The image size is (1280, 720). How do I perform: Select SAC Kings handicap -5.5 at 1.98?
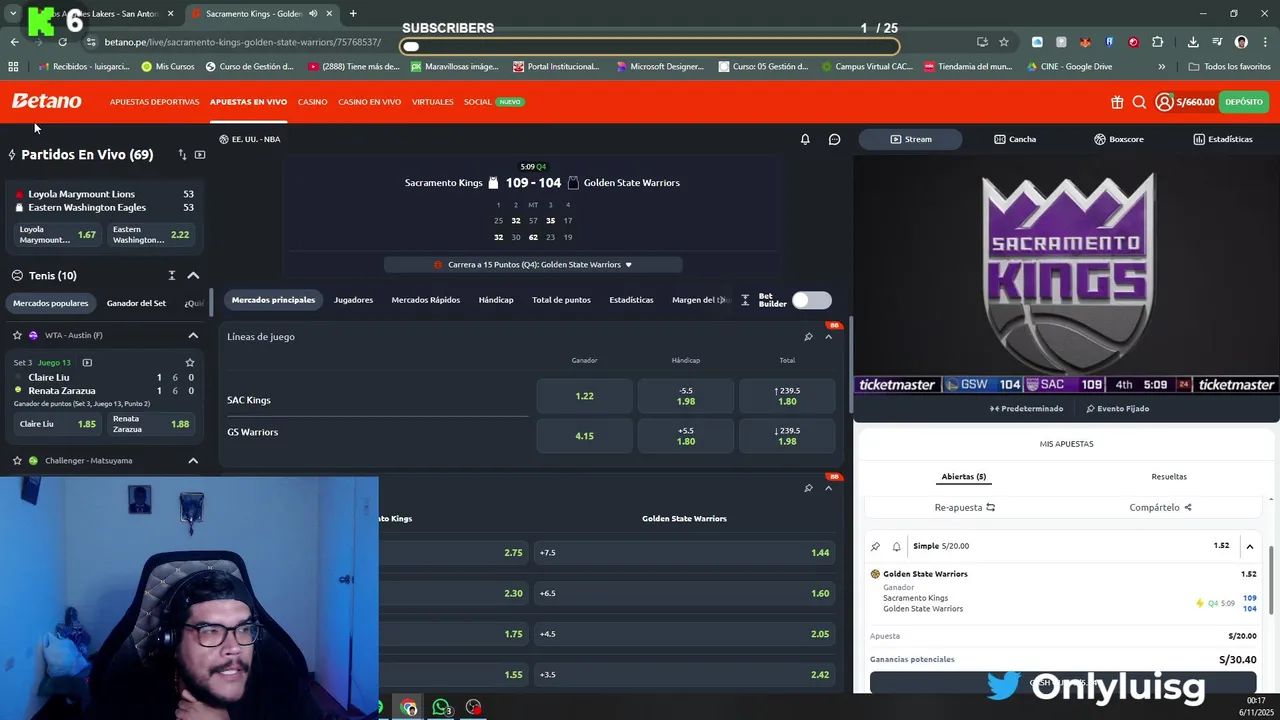(x=686, y=396)
